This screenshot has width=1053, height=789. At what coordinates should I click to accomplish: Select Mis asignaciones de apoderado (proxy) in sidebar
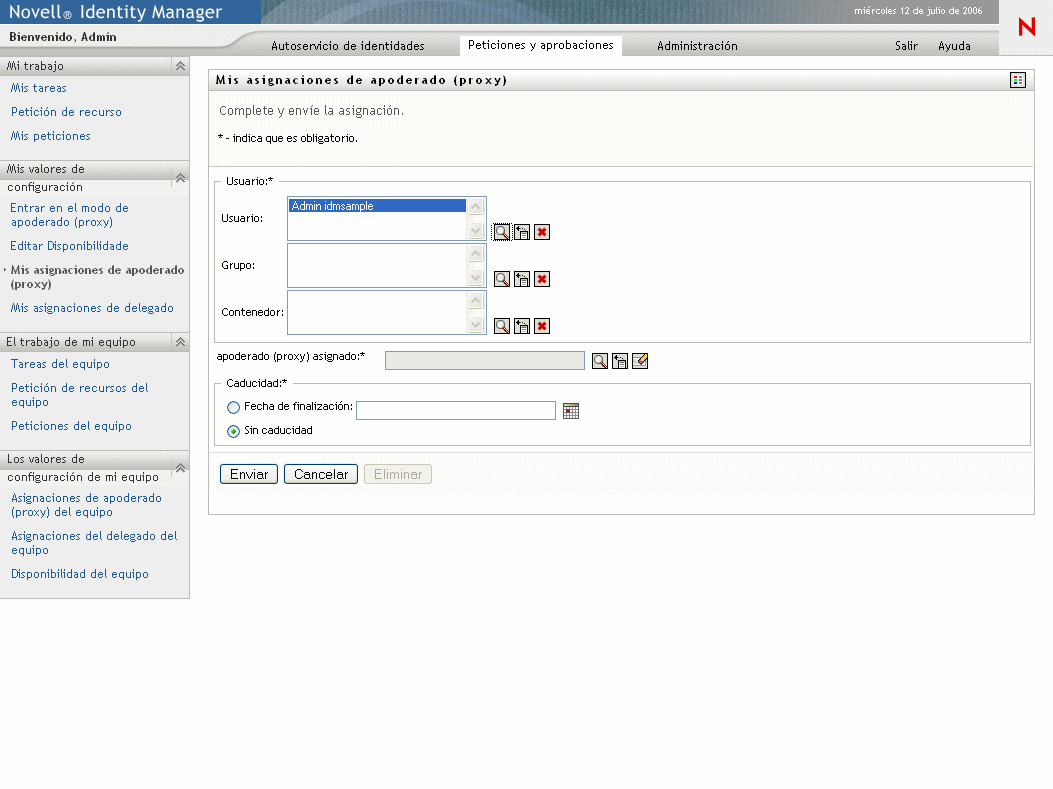pyautogui.click(x=97, y=277)
